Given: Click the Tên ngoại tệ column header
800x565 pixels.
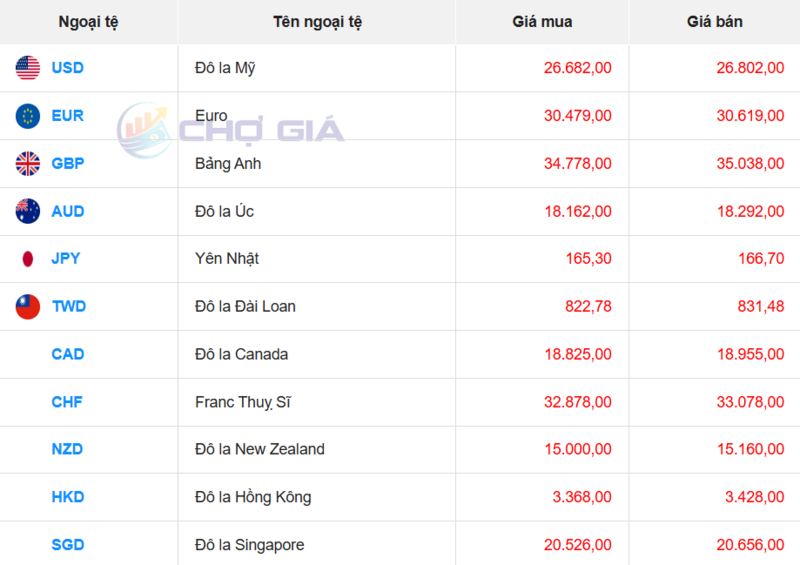Looking at the screenshot, I should click(x=317, y=22).
